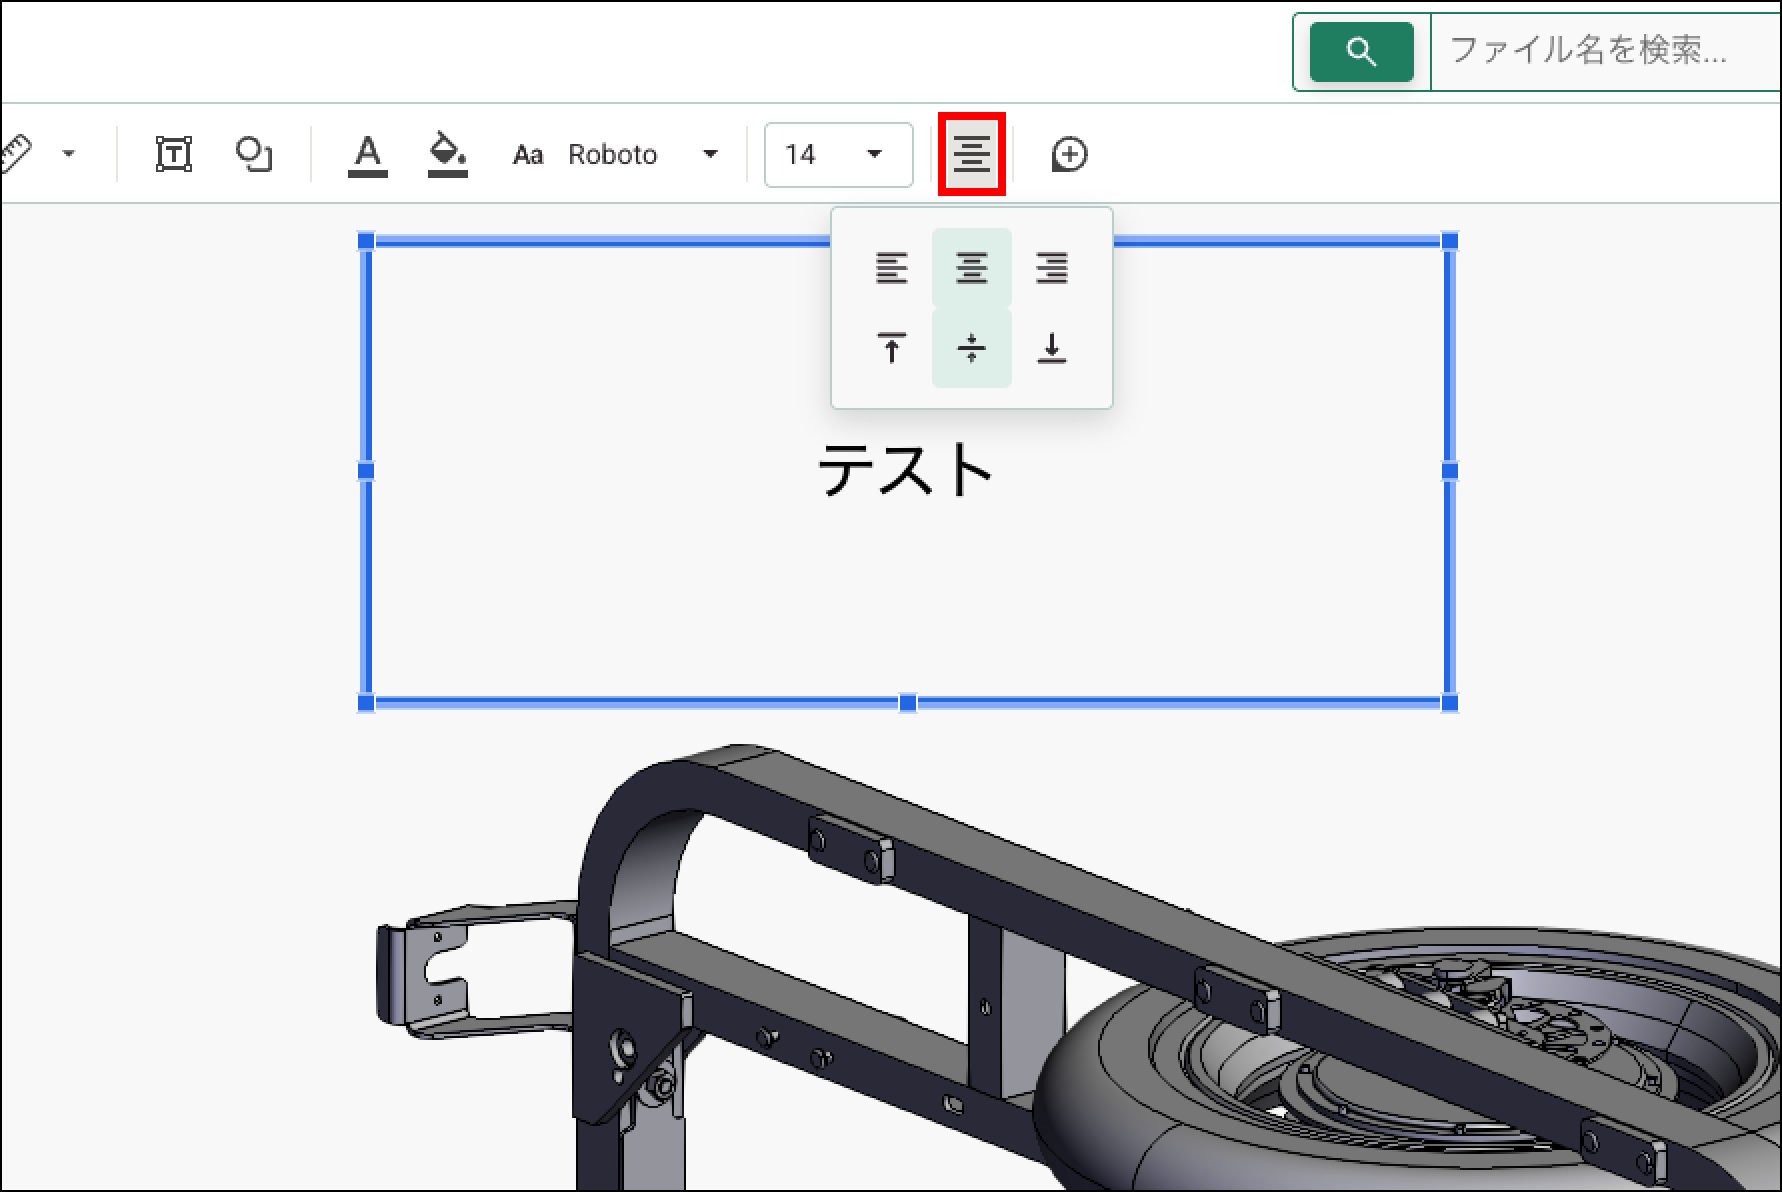
Task: Click the add comment icon
Action: (1069, 154)
